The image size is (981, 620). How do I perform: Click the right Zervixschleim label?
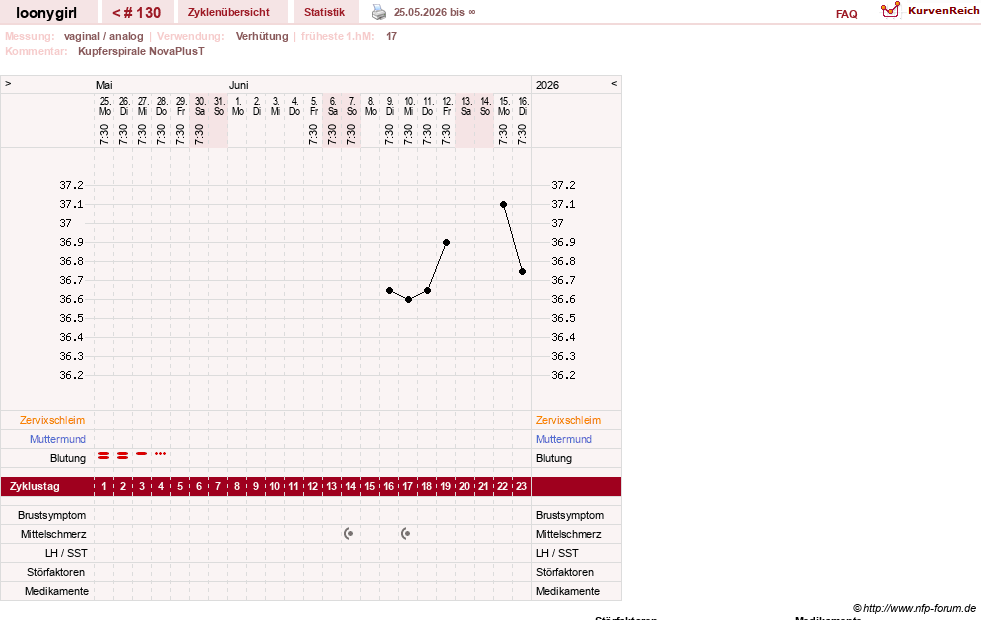(x=568, y=420)
